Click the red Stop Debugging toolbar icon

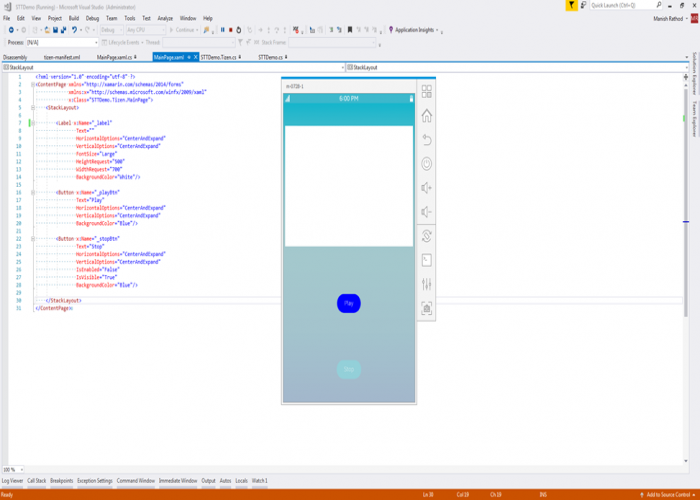tap(231, 30)
